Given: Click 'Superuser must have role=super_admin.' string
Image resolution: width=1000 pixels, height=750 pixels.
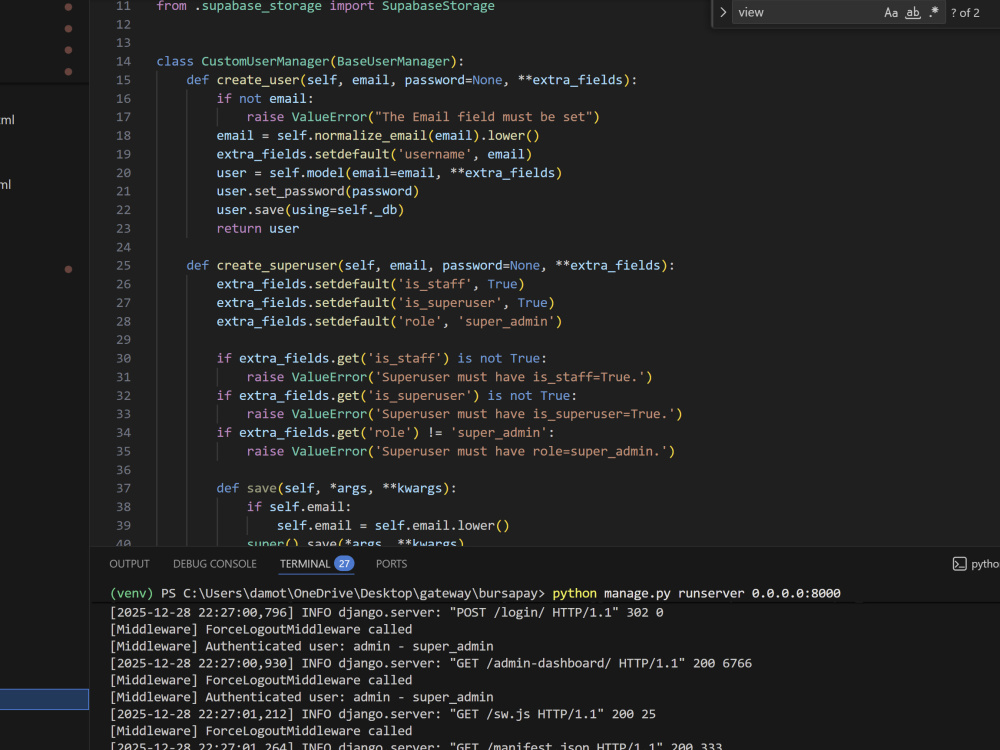Looking at the screenshot, I should [x=521, y=451].
